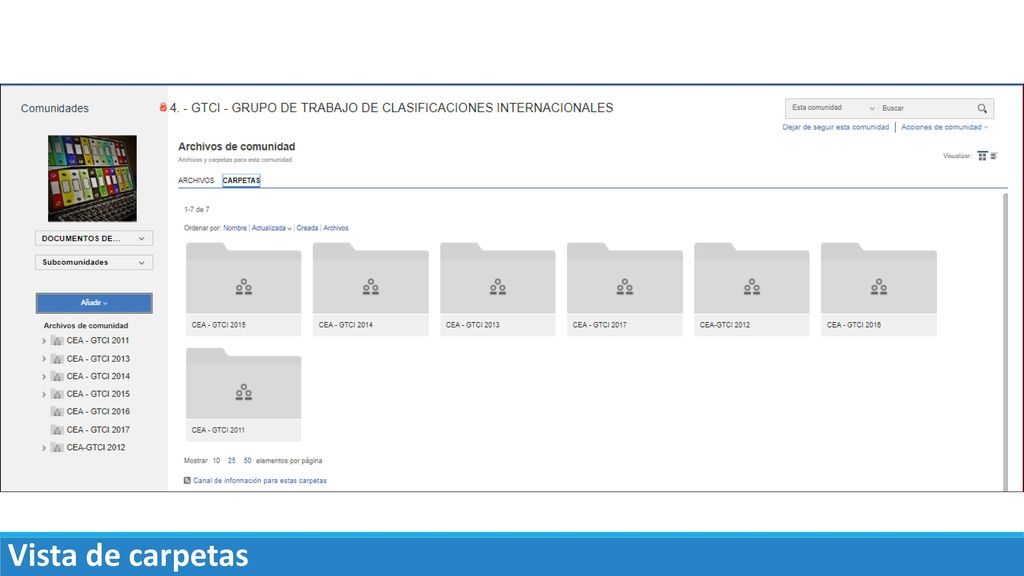The image size is (1024, 576).
Task: Click sidebar folder icon for CEA - GTCI 2016
Action: pos(57,412)
